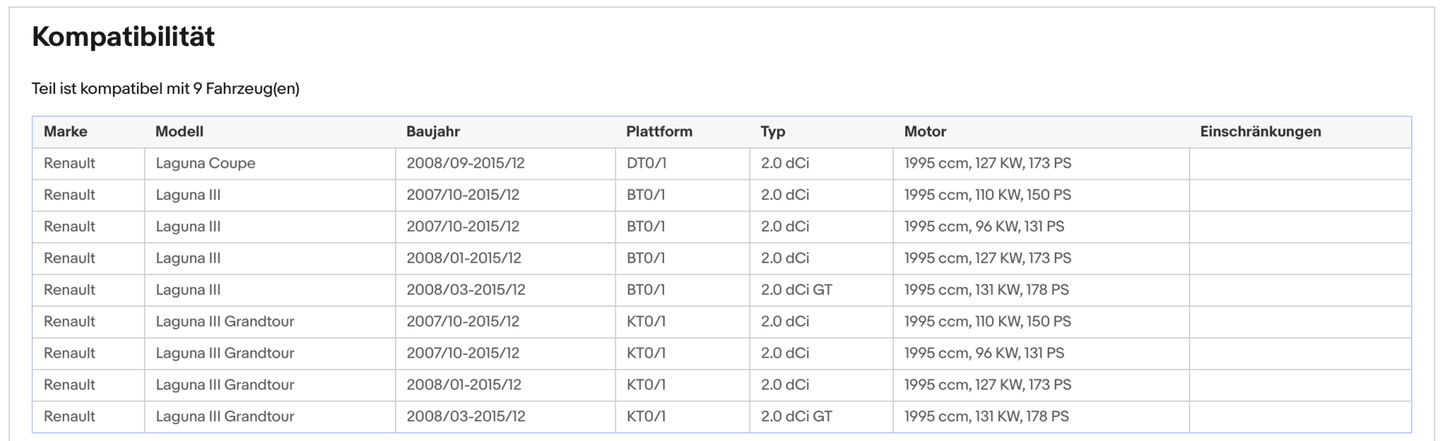
Task: Select 2008/01-2015/12 Baujahr for Laguna III Grandtour
Action: point(464,385)
